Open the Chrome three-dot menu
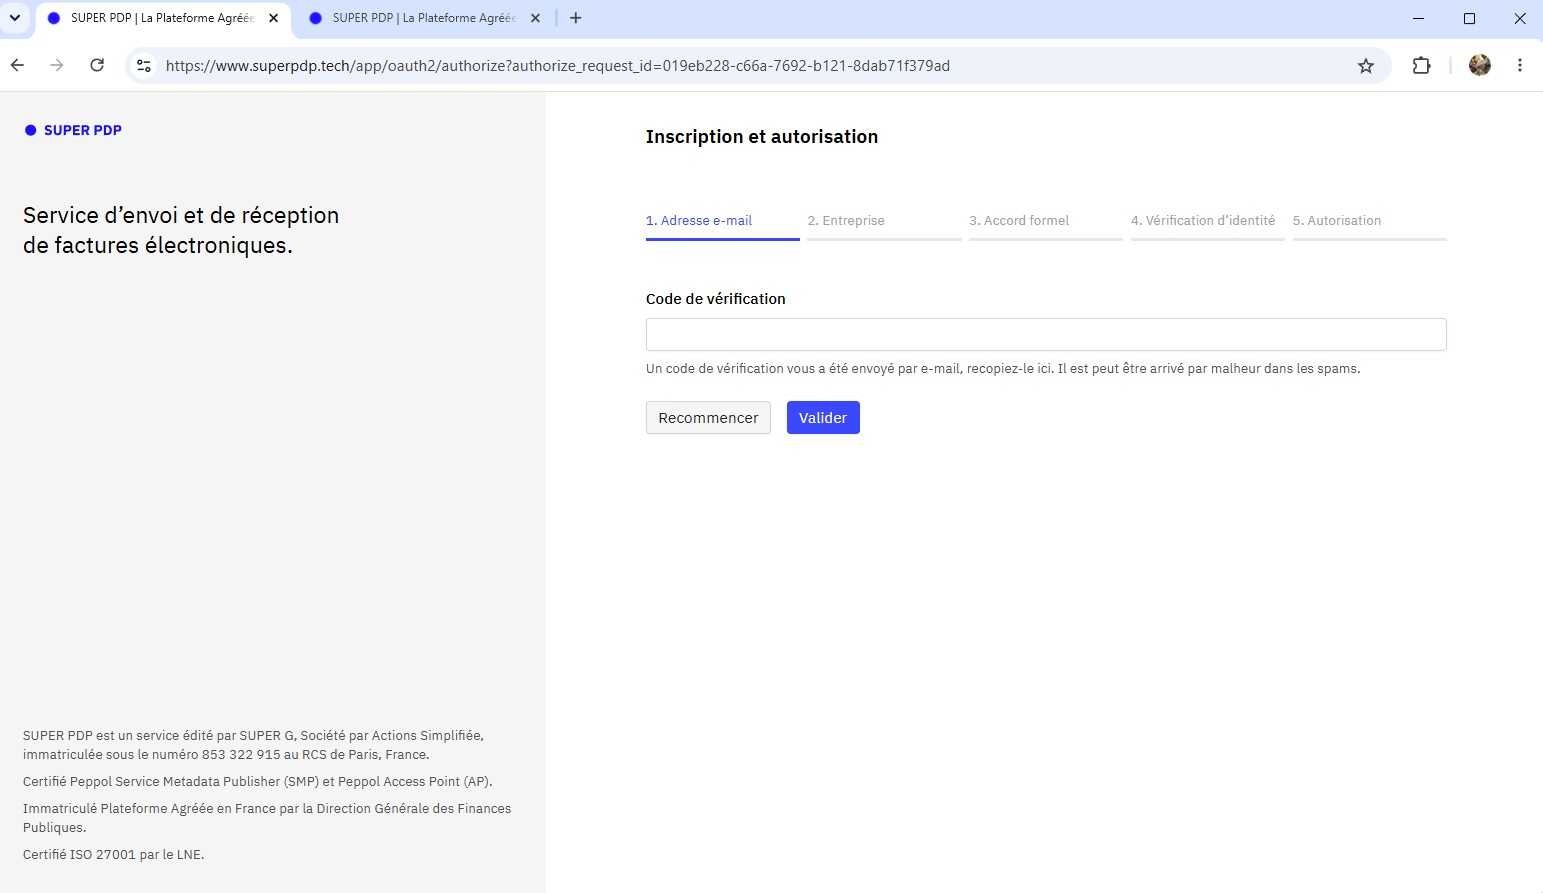The image size is (1543, 893). (x=1520, y=65)
